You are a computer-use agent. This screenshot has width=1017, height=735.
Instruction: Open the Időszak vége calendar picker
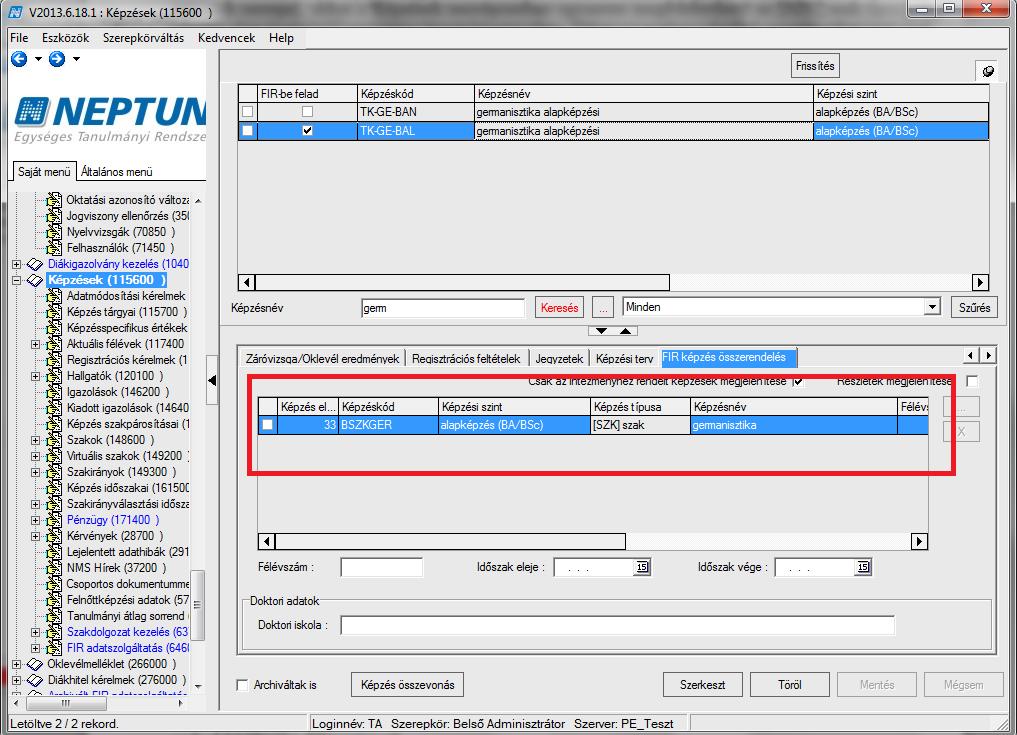pos(863,567)
